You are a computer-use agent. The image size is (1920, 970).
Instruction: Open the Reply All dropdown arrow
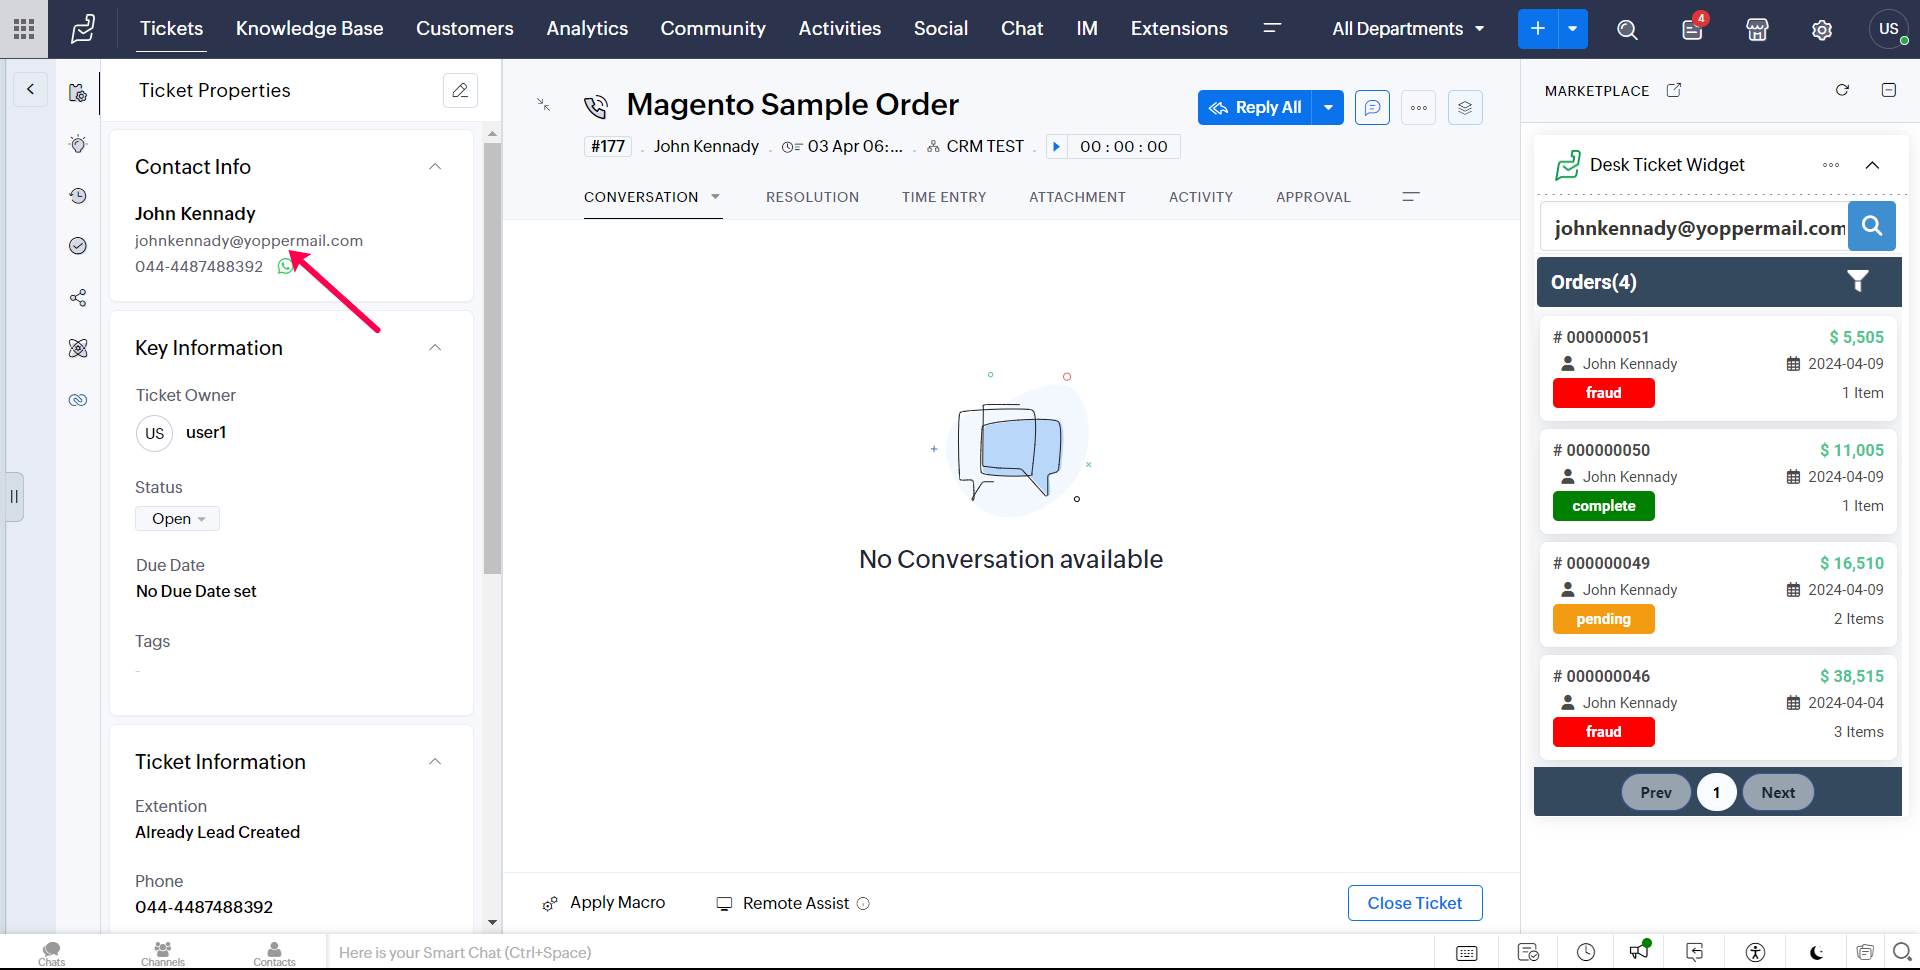[1328, 108]
